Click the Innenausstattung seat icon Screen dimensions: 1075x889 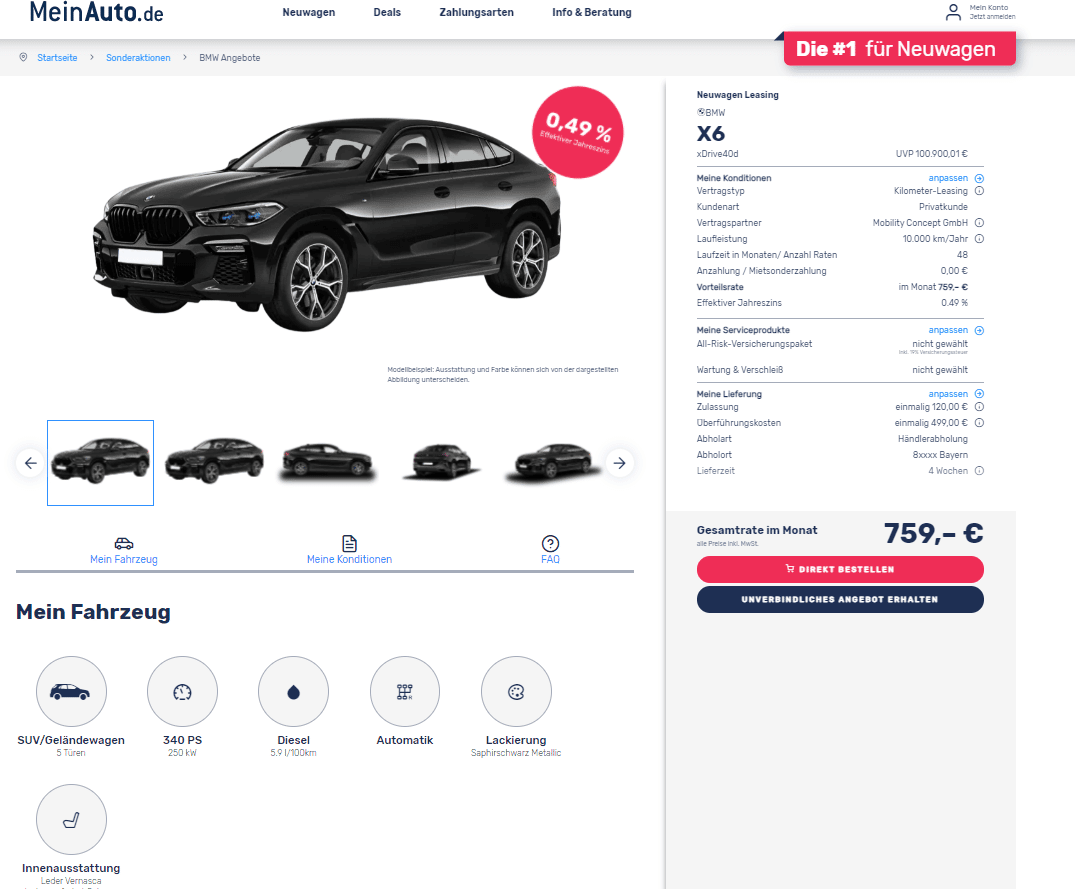tap(71, 820)
